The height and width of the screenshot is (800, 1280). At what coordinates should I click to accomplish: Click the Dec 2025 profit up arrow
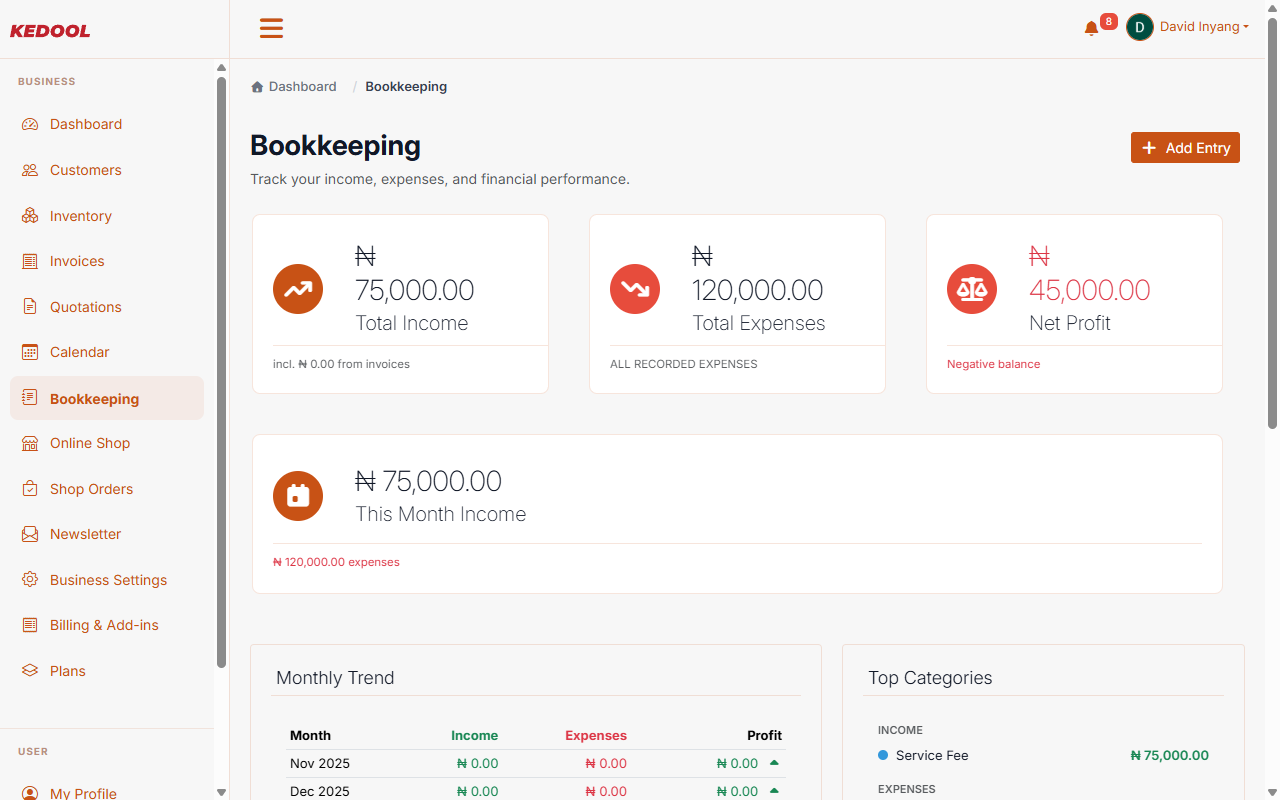tap(774, 790)
